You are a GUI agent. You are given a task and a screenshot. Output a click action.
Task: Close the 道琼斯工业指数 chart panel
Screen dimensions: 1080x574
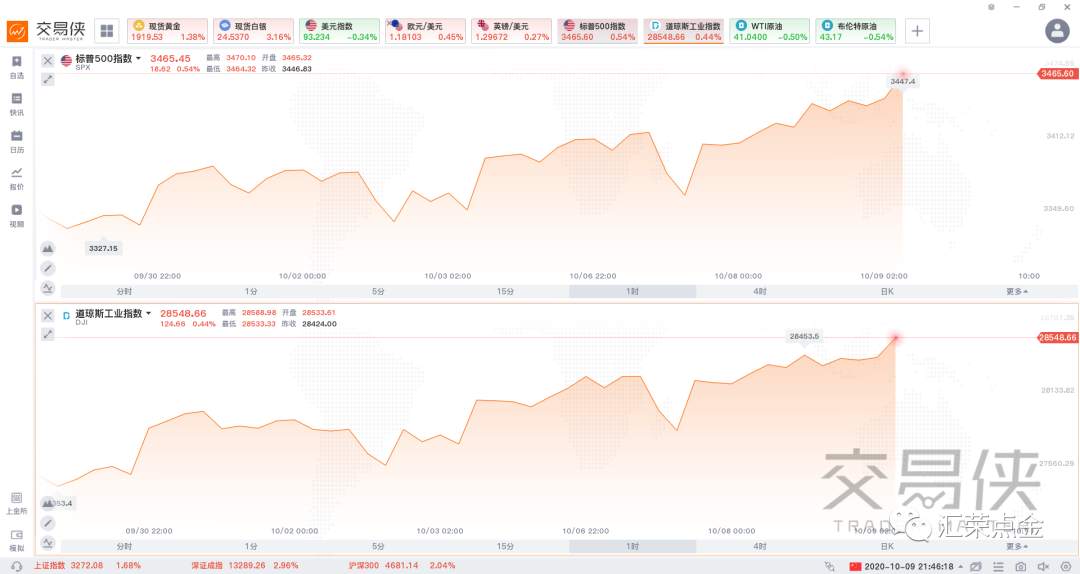(x=48, y=316)
